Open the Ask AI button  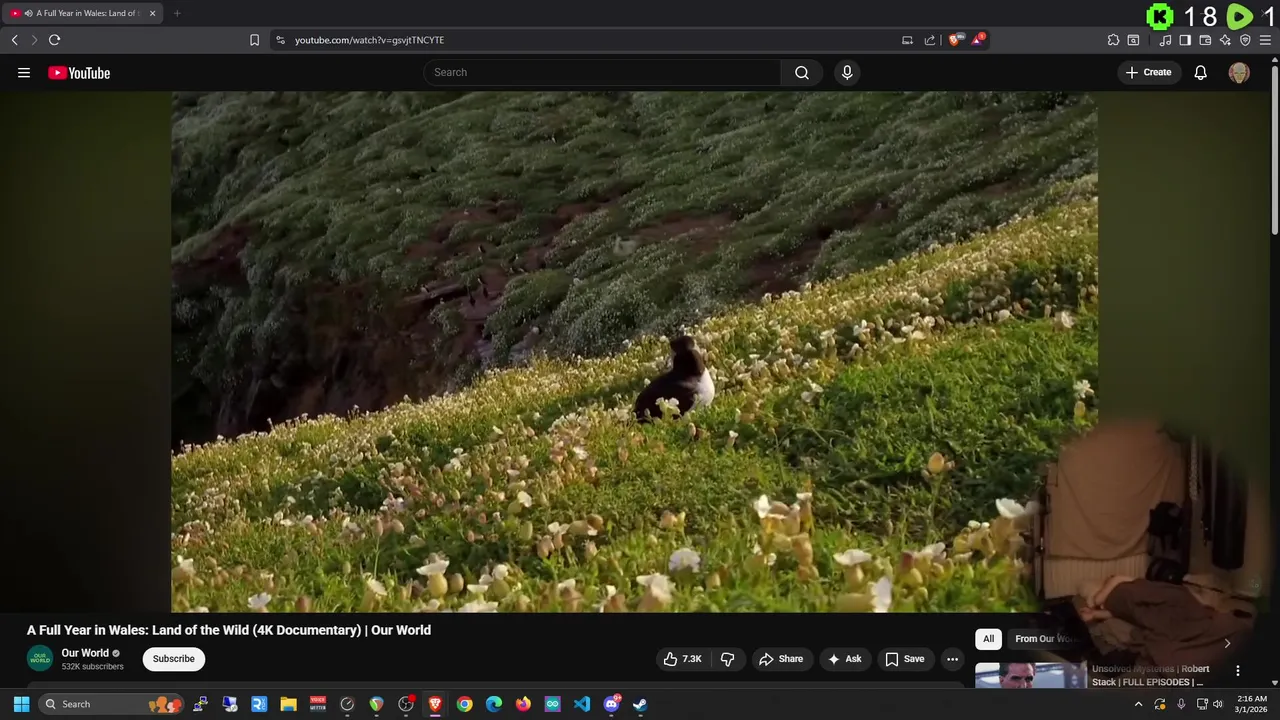(x=845, y=659)
